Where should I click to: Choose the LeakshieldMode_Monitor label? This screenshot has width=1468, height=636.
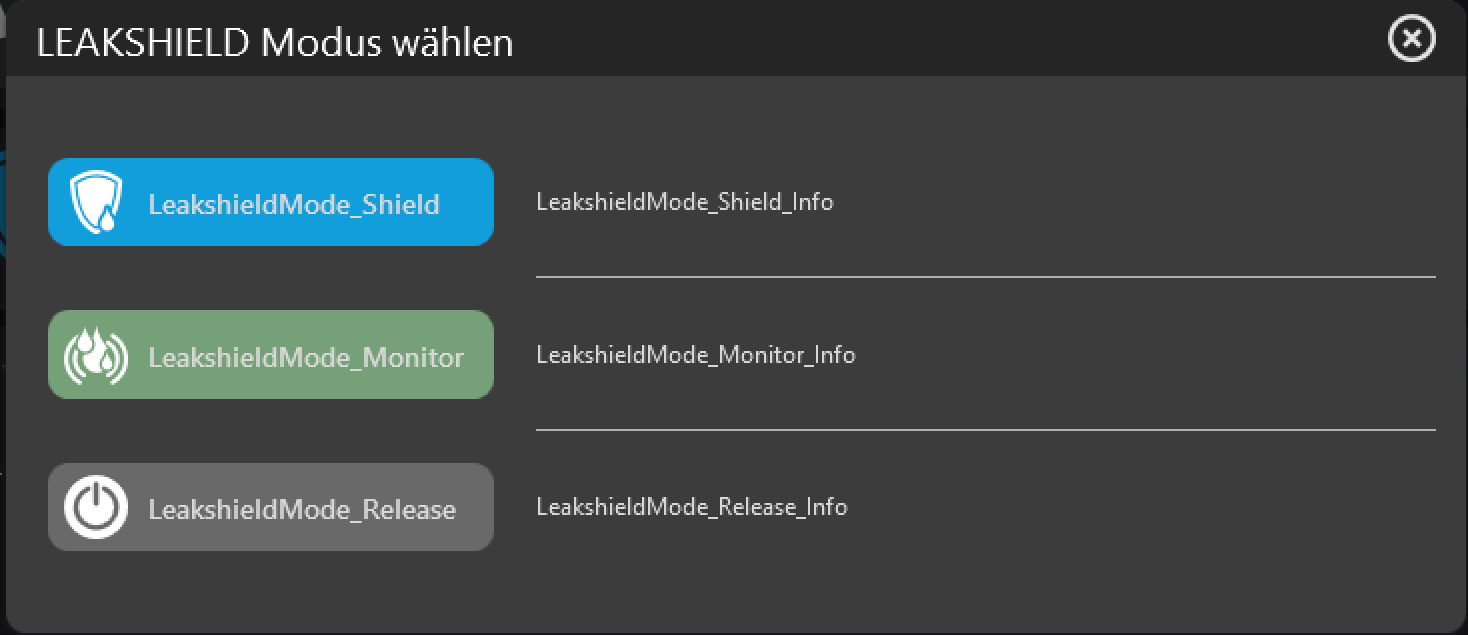point(306,357)
